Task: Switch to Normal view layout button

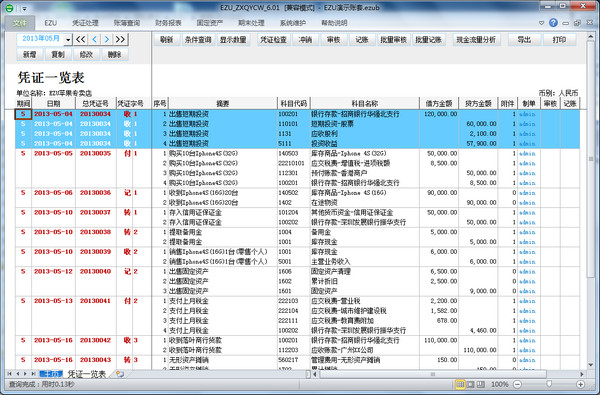Action: coord(460,384)
